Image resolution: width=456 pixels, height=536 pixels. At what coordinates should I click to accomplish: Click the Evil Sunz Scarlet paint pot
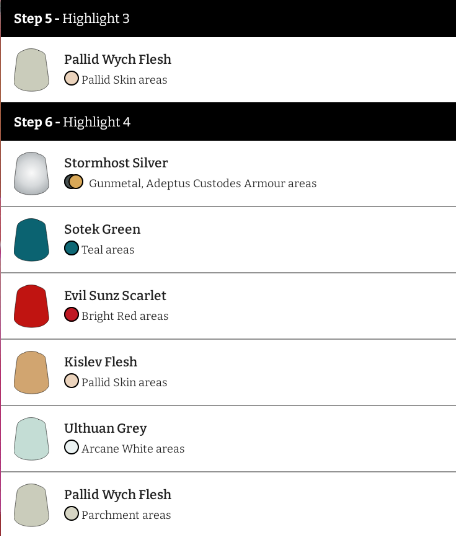point(31,306)
